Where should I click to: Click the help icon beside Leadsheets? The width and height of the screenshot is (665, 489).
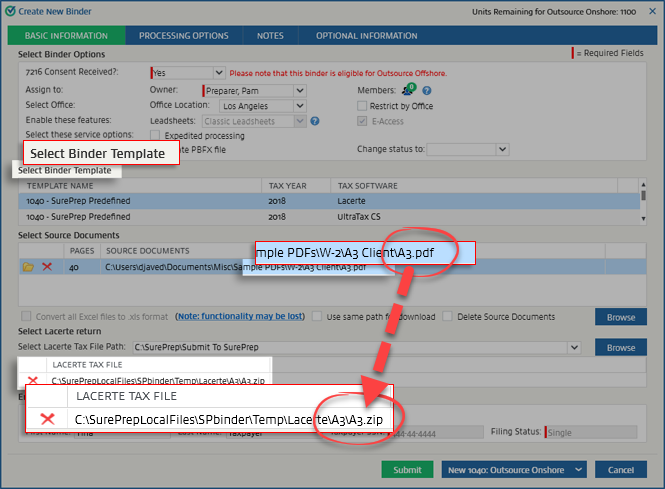[315, 121]
